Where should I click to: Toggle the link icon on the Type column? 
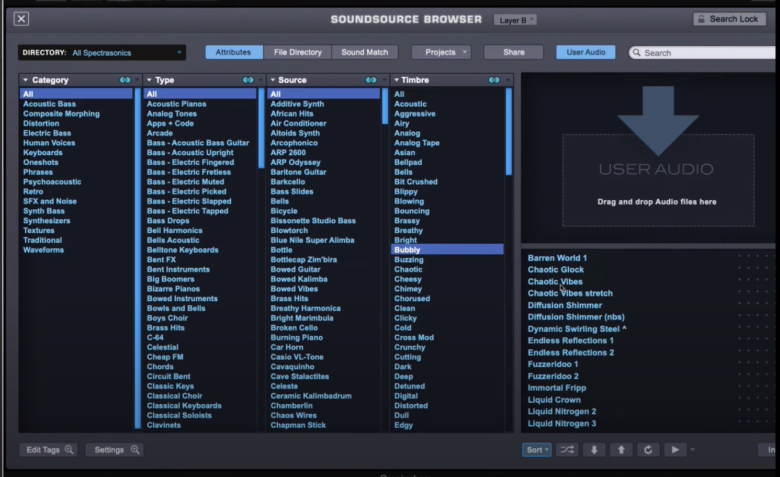[248, 80]
